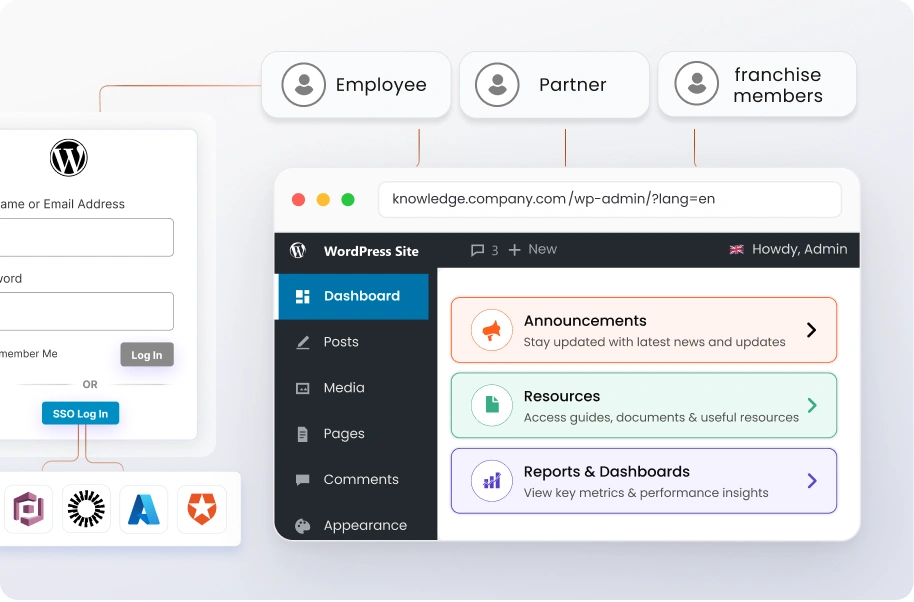This screenshot has height=602, width=914.
Task: Click the gray Log In button
Action: pos(147,354)
